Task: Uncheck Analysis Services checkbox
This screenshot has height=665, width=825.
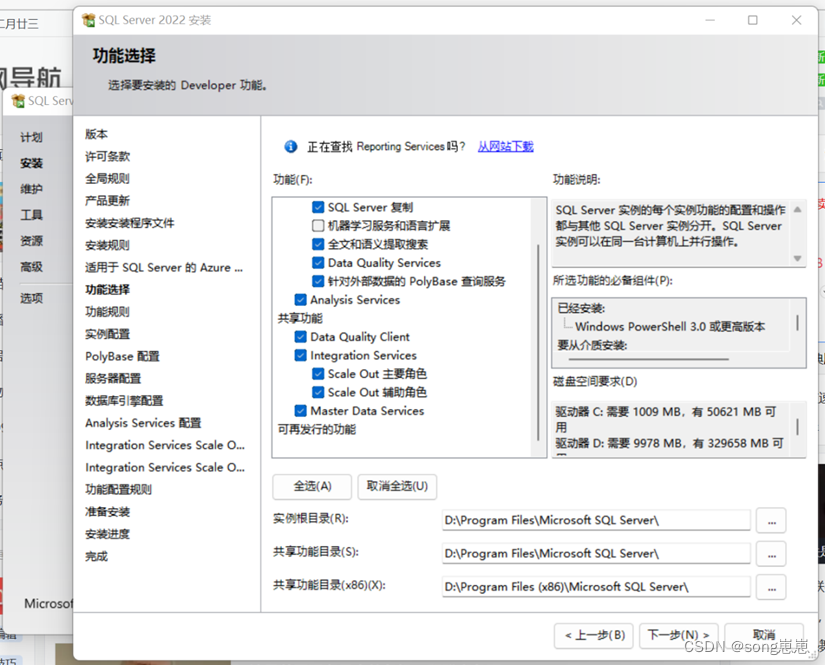Action: tap(300, 300)
